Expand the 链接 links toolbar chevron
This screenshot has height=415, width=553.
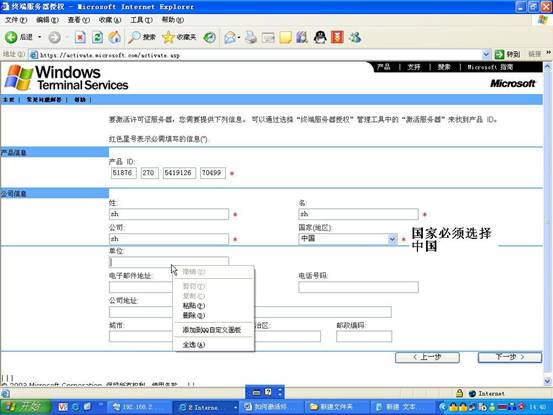pos(548,53)
